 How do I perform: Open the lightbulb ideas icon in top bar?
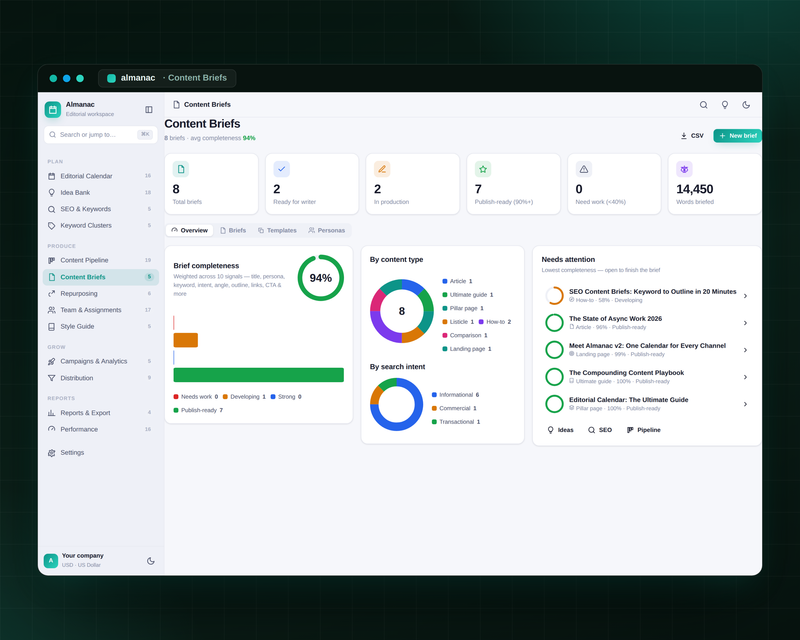click(724, 105)
